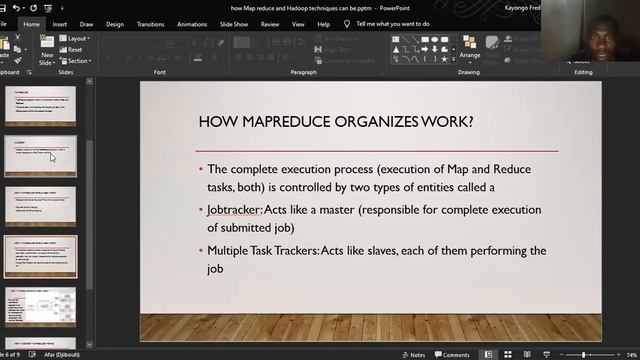Expand the shapes gallery More arrow
The height and width of the screenshot is (360, 640).
click(453, 60)
